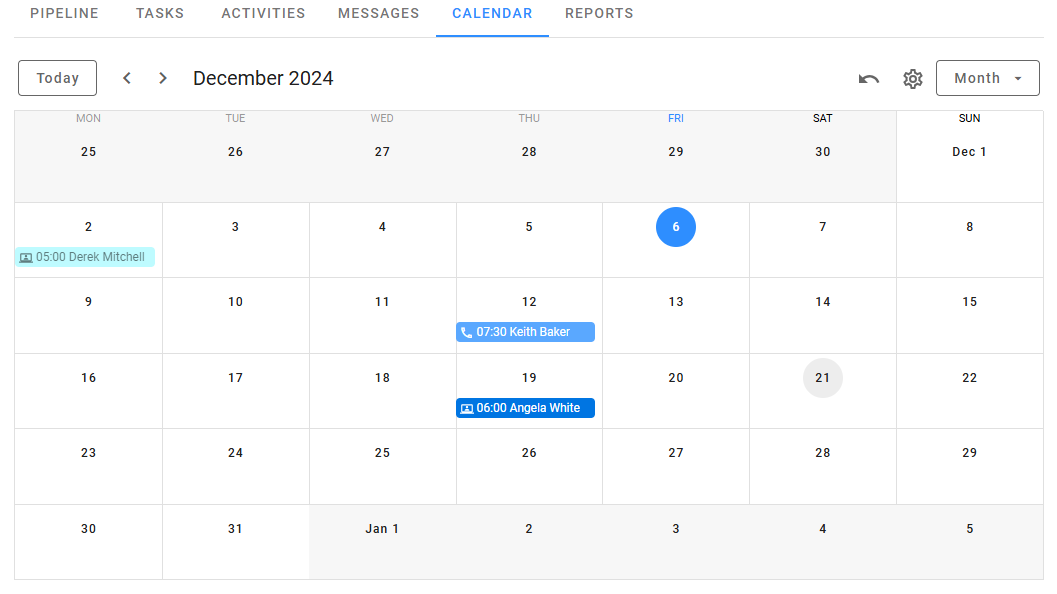1057x594 pixels.
Task: Select the Reports tab
Action: pos(599,13)
